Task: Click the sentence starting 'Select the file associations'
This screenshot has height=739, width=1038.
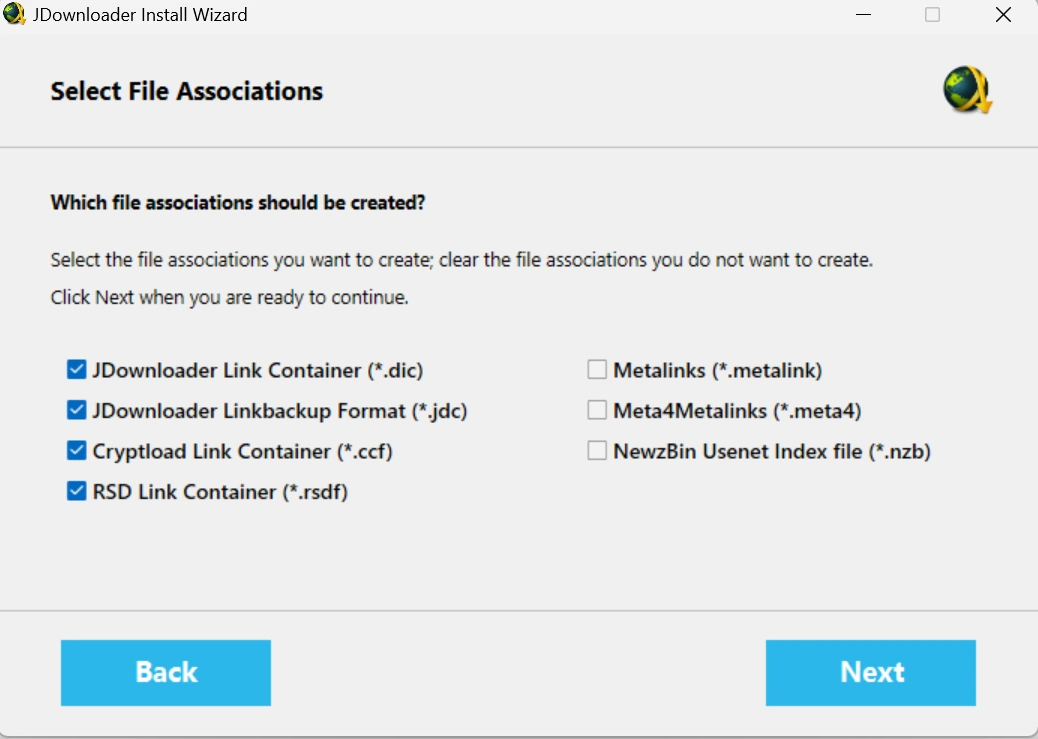Action: [461, 260]
